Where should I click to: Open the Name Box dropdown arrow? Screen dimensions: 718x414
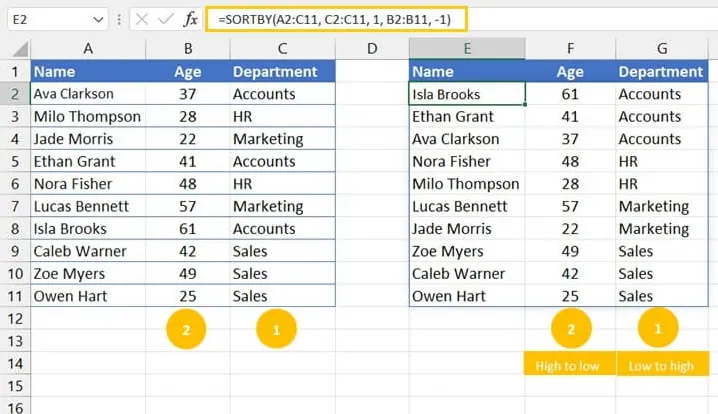[x=98, y=20]
